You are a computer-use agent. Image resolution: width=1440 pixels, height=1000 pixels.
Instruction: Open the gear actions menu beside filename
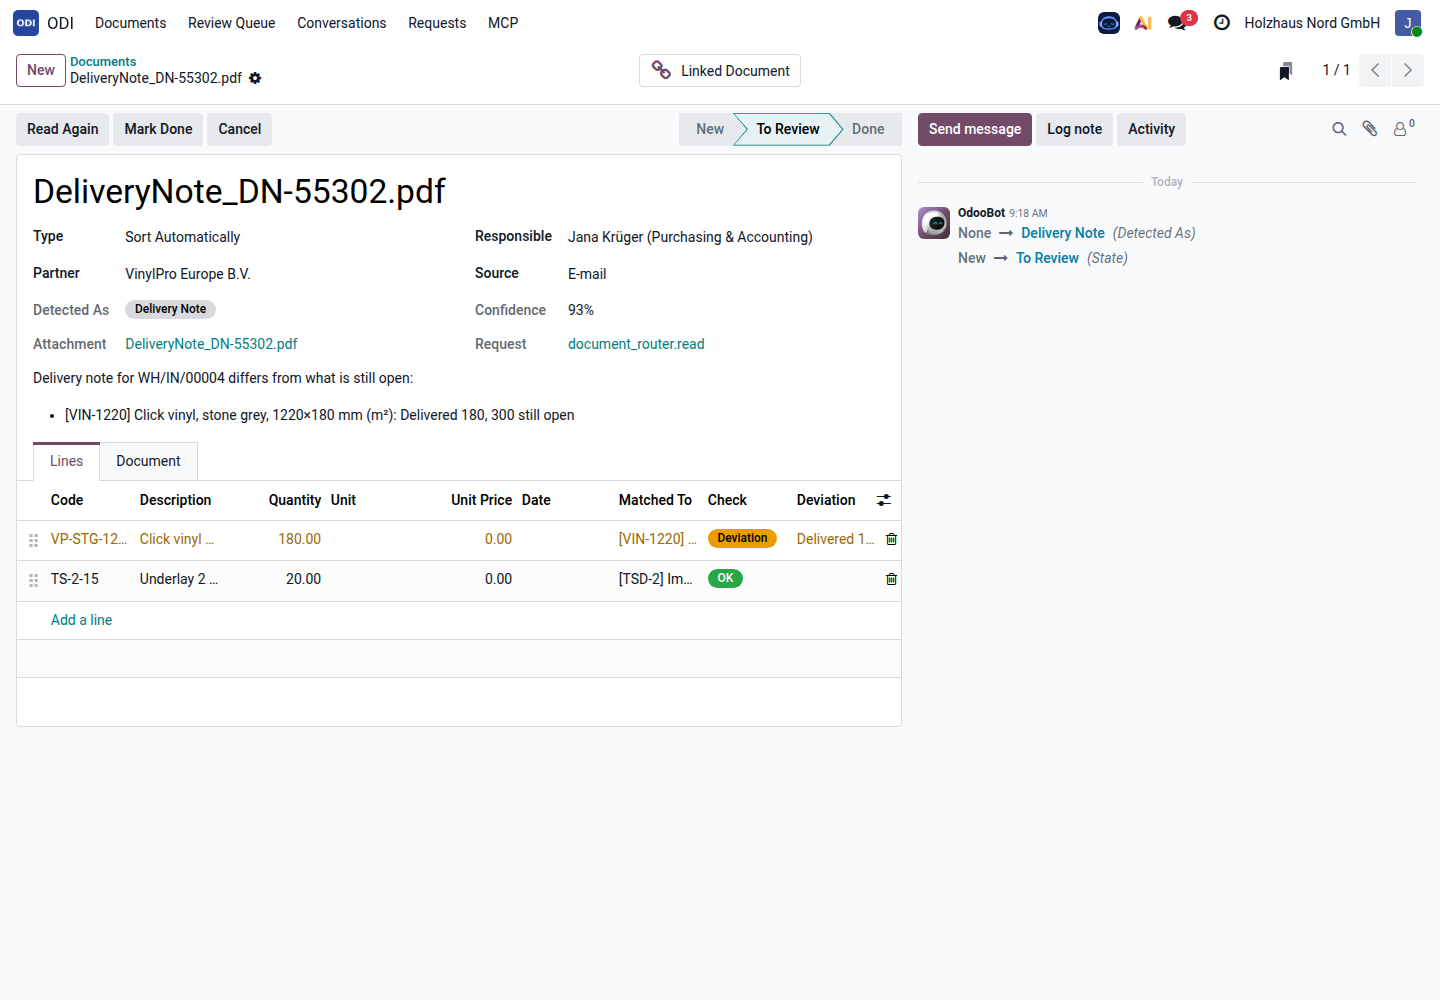(x=255, y=78)
